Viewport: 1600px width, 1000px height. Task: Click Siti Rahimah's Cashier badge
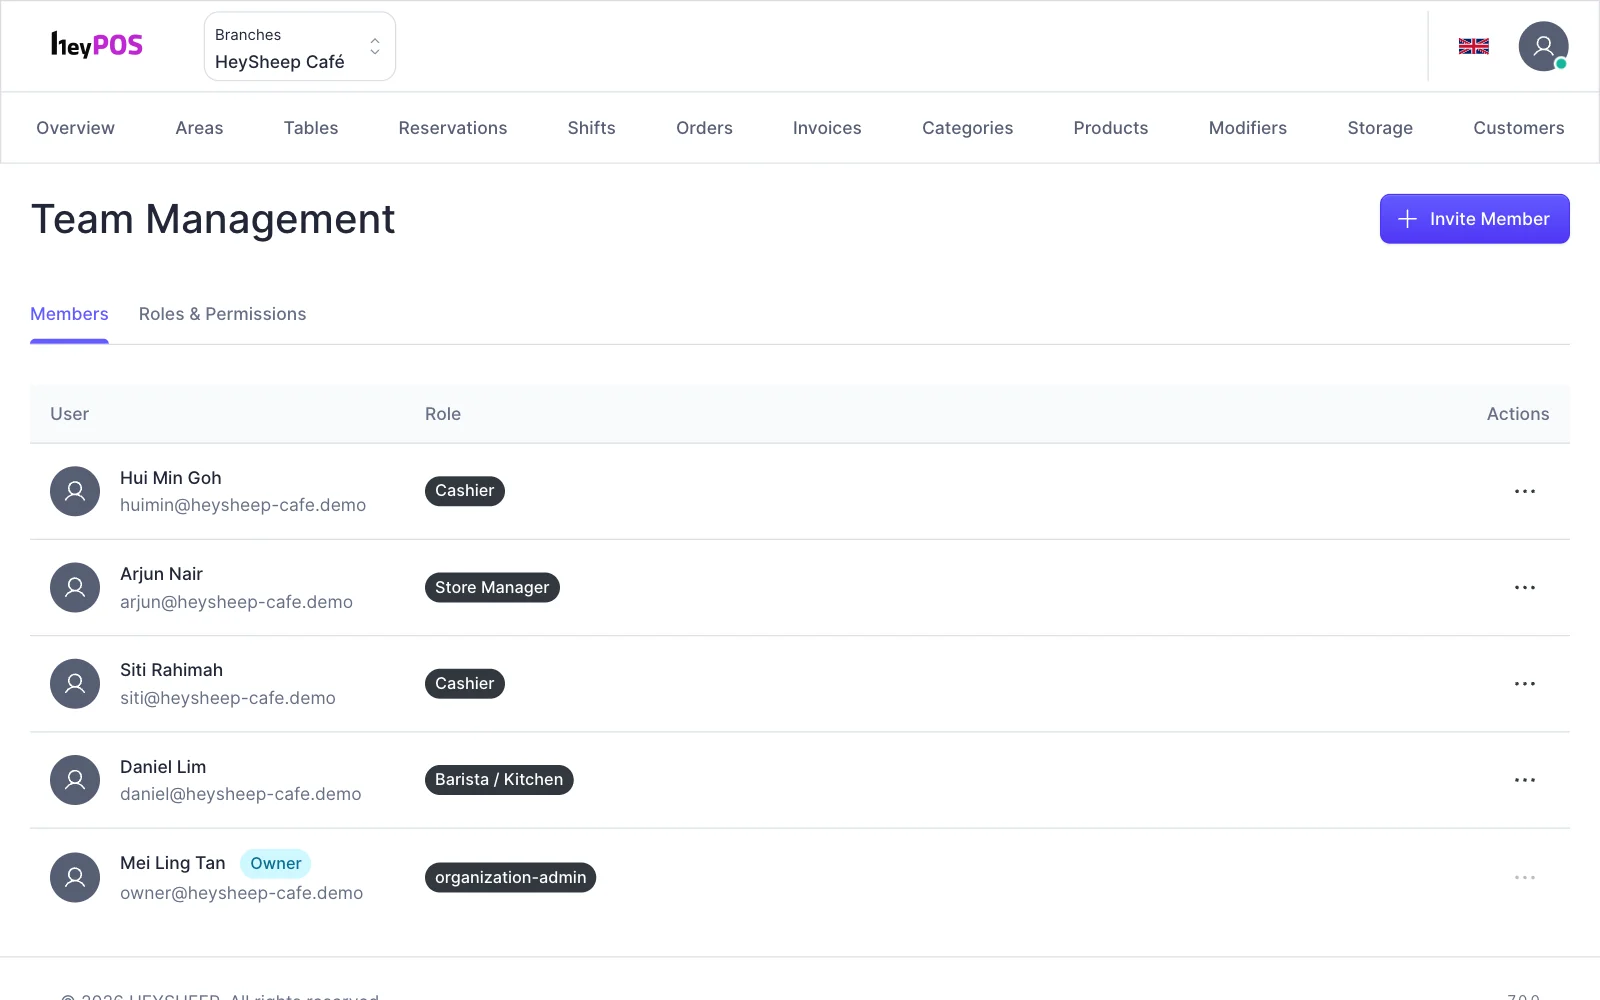pyautogui.click(x=465, y=684)
